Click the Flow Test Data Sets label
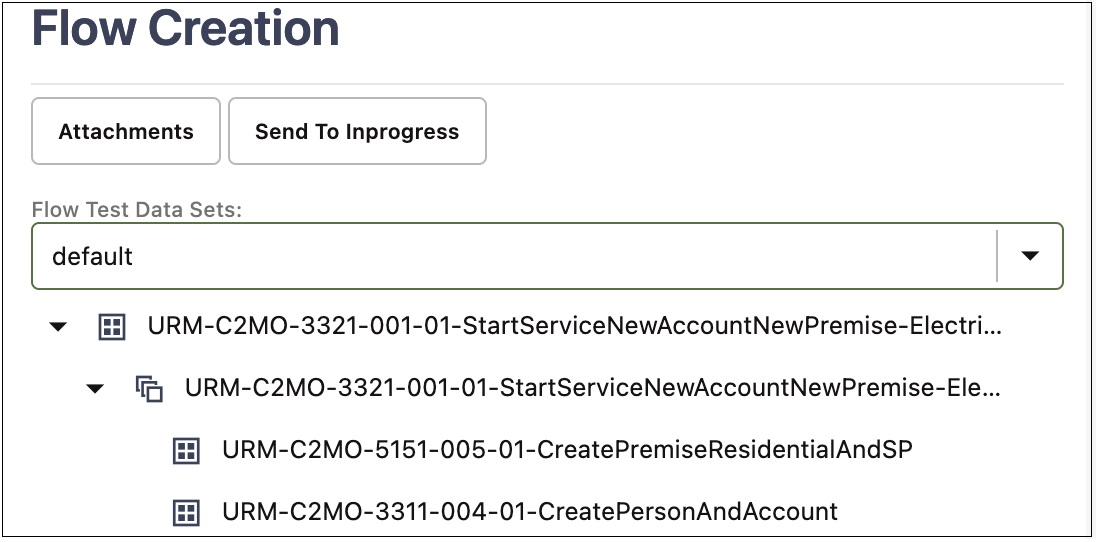1096x542 pixels. pyautogui.click(x=136, y=210)
